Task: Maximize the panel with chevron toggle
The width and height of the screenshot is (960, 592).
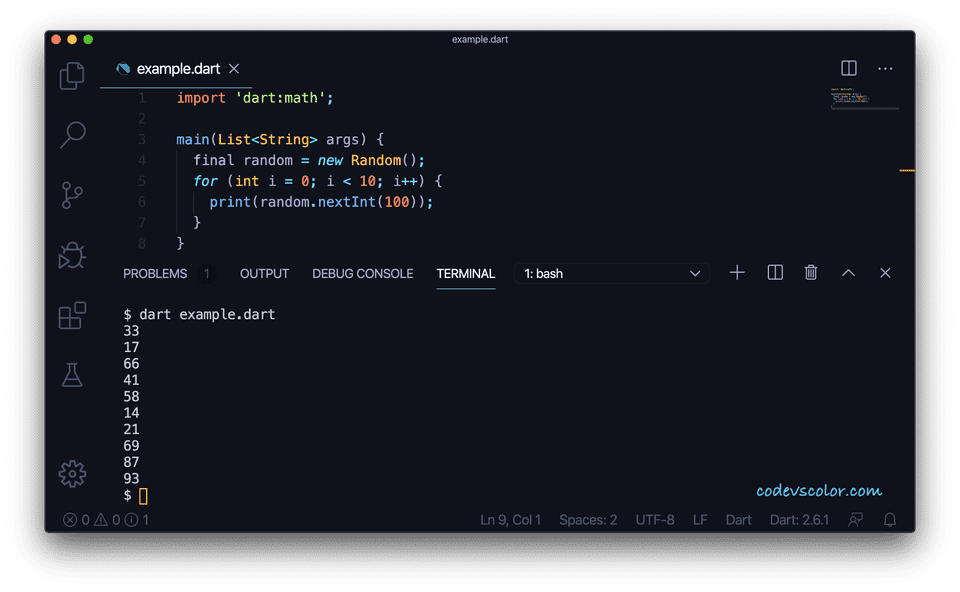Action: (848, 272)
